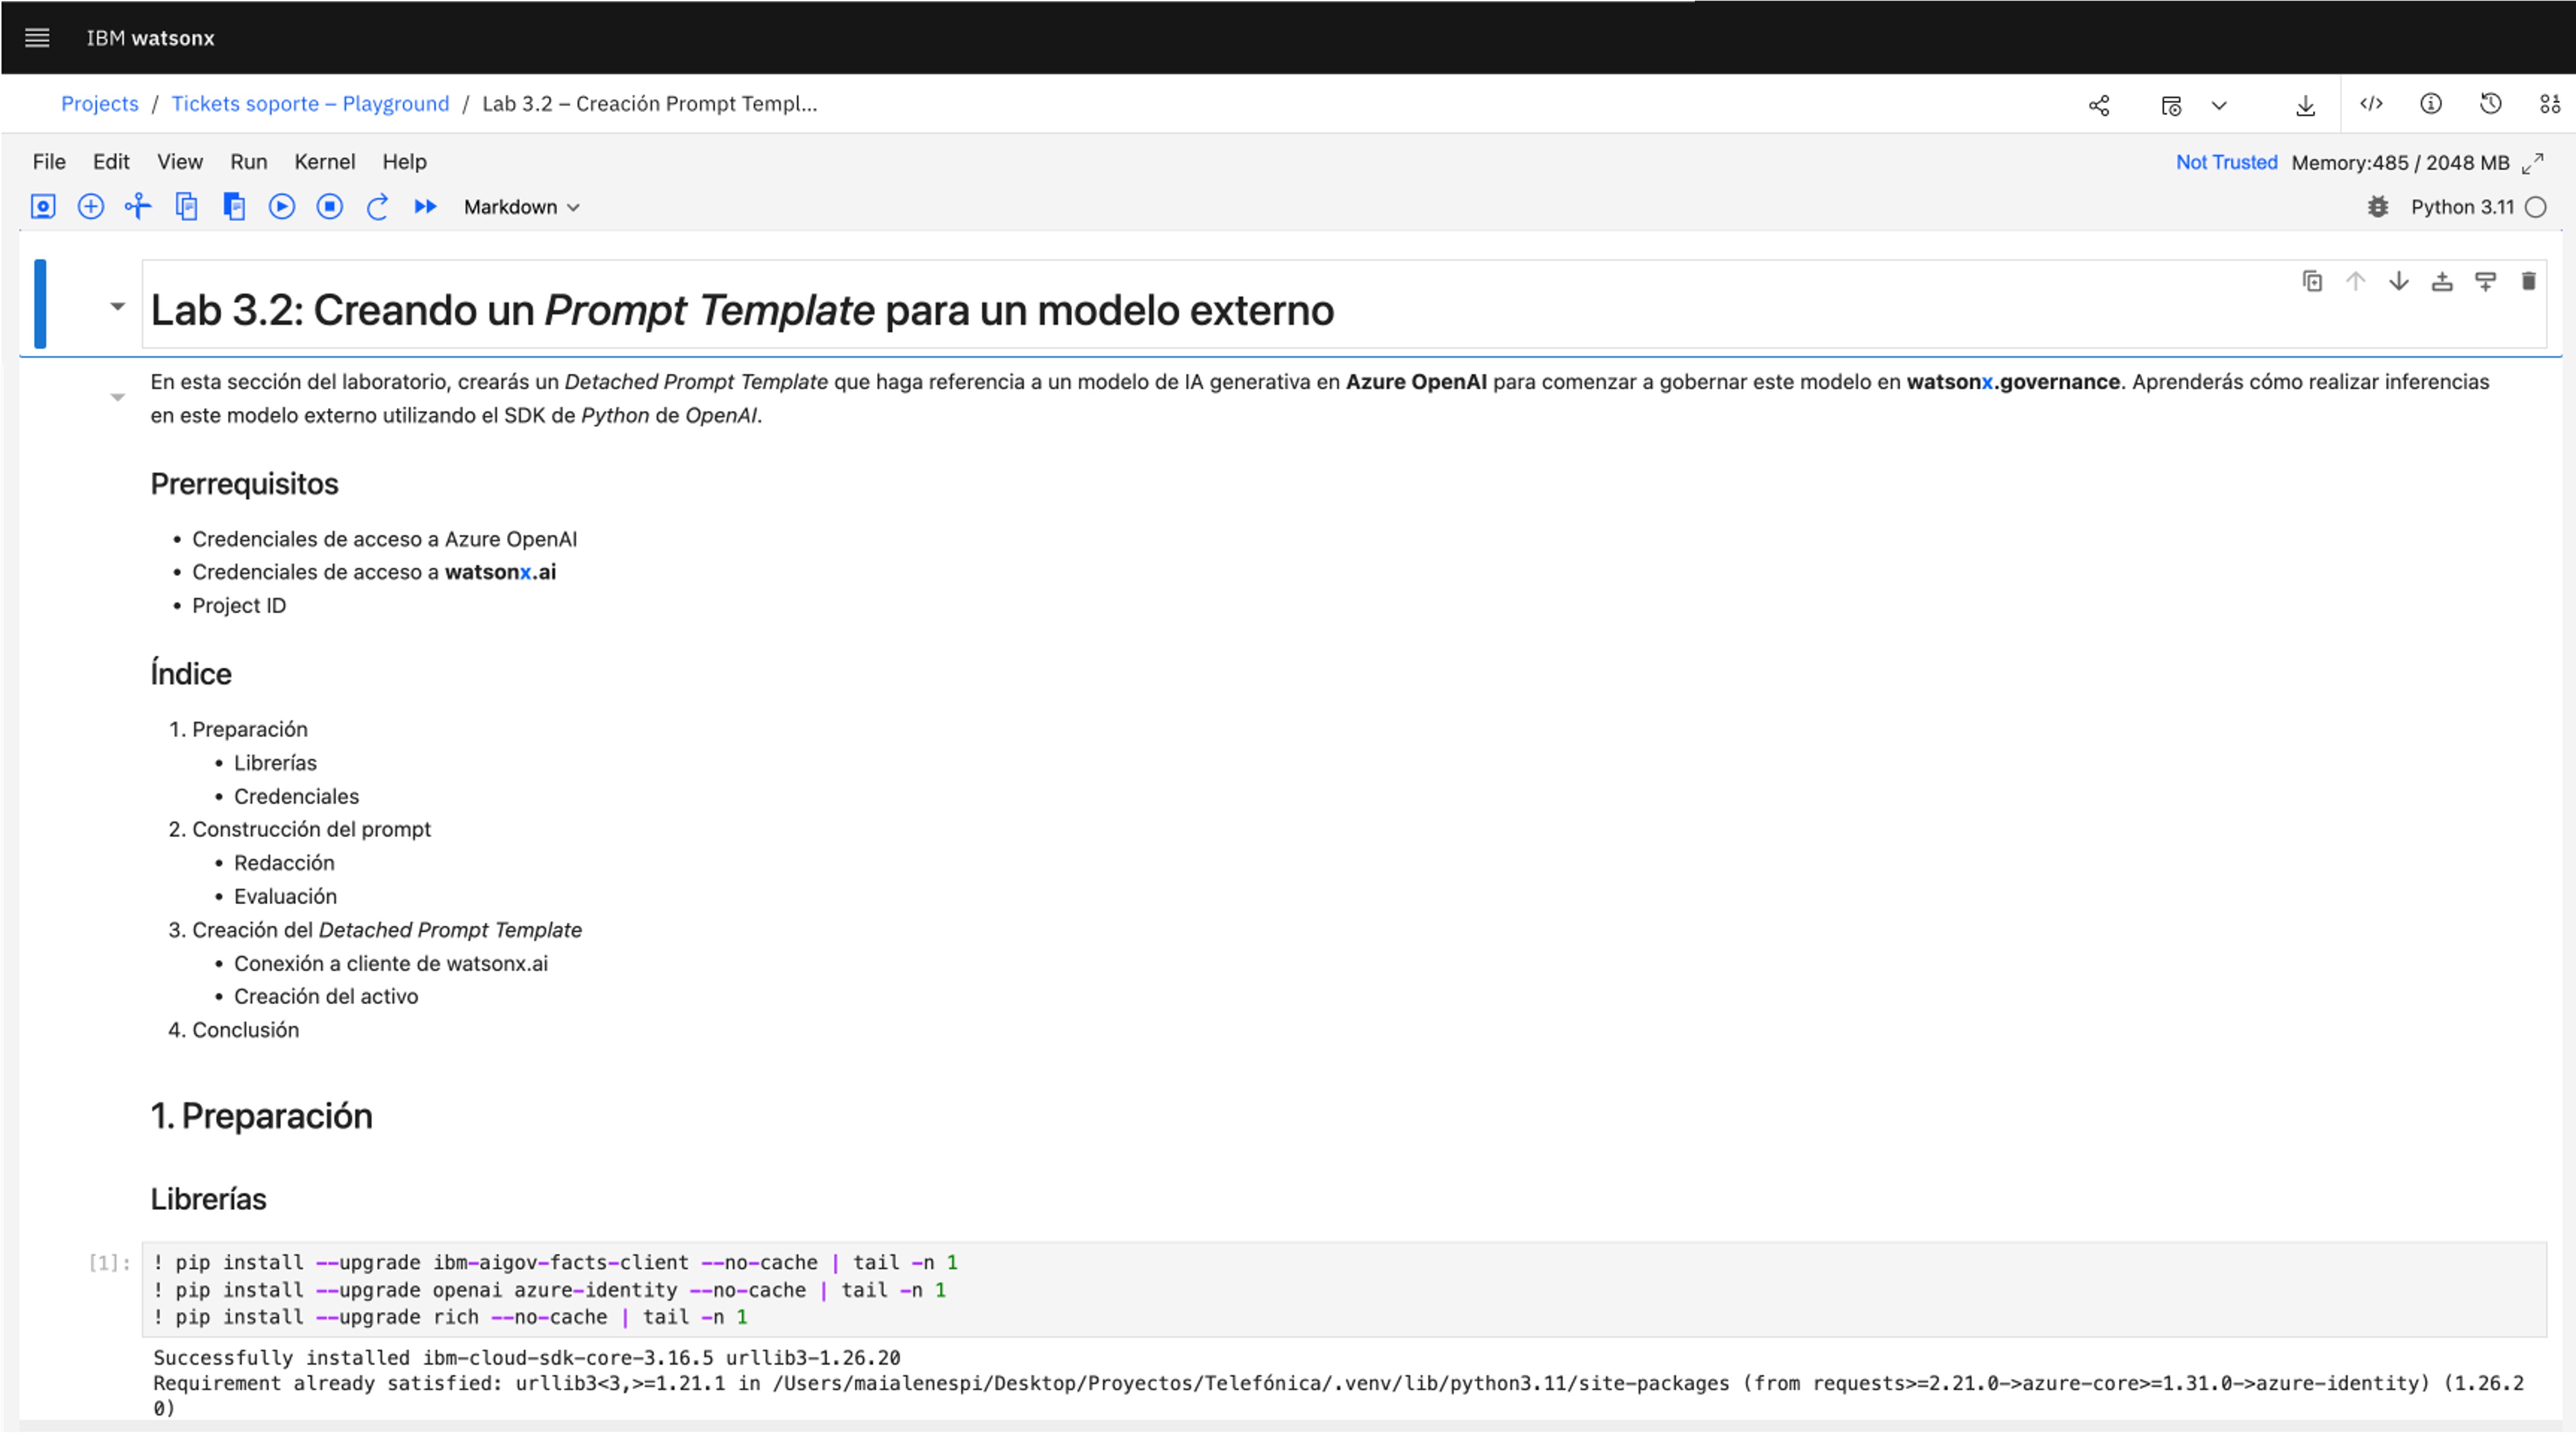
Task: Share the notebook with the share icon
Action: click(2099, 105)
